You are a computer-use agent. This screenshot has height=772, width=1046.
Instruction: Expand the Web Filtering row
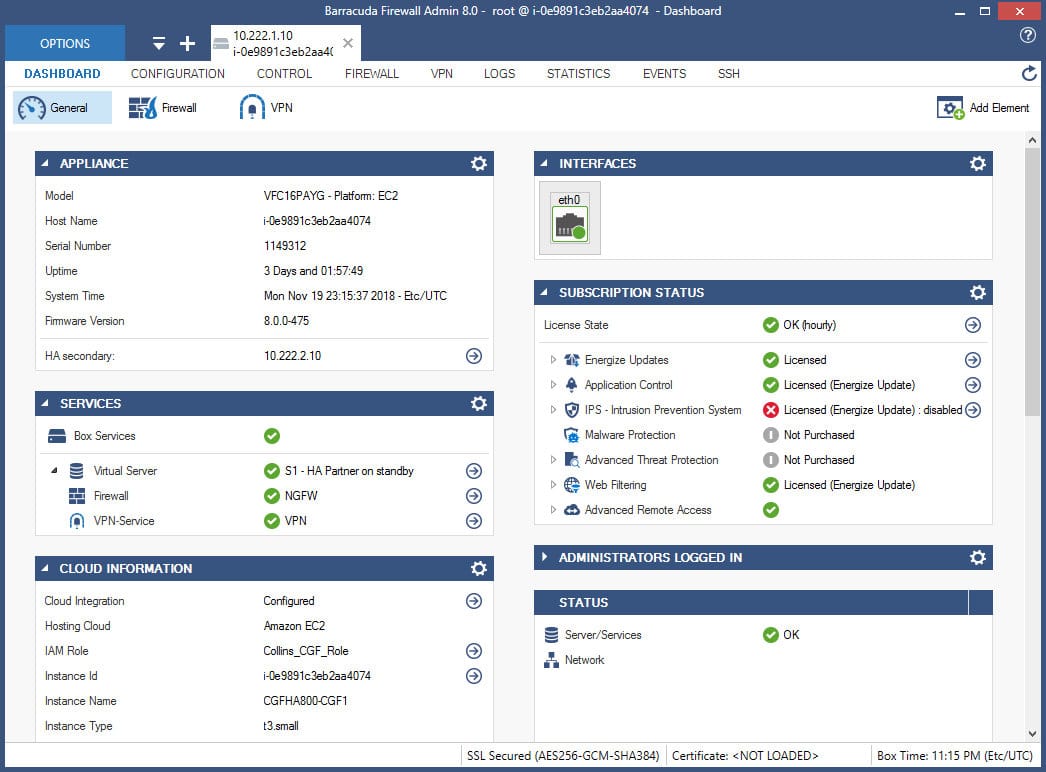553,485
